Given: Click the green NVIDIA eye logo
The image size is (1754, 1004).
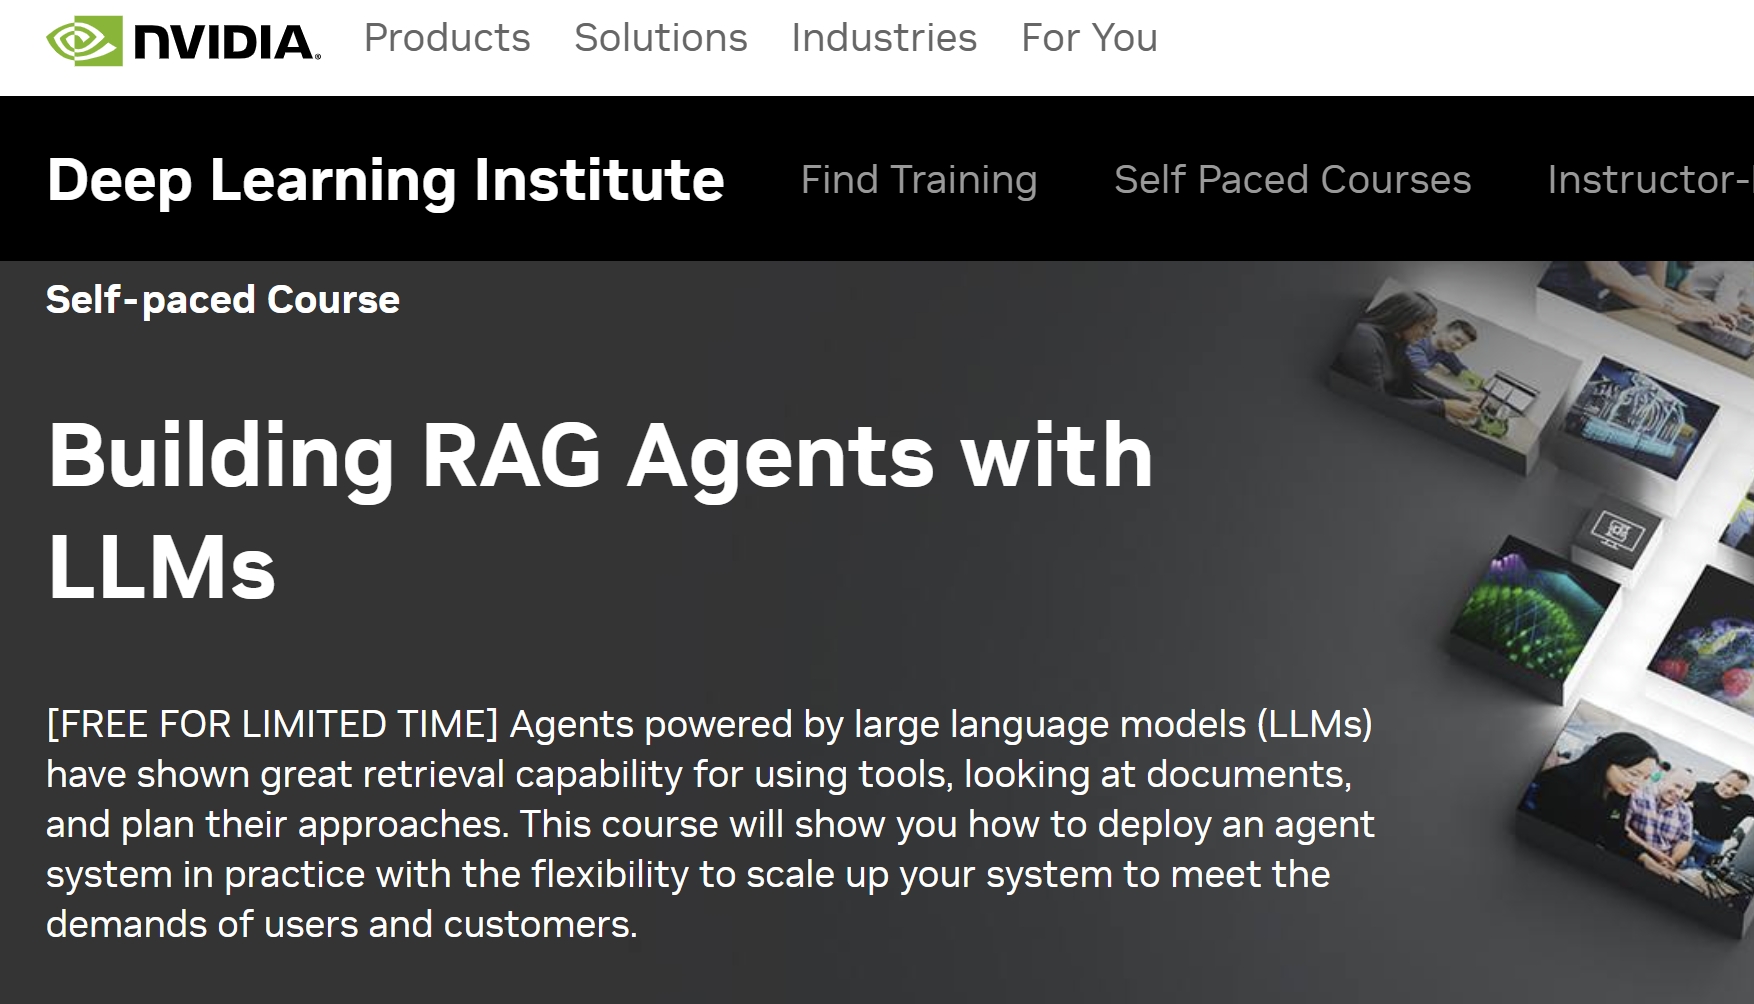Looking at the screenshot, I should click(x=84, y=41).
